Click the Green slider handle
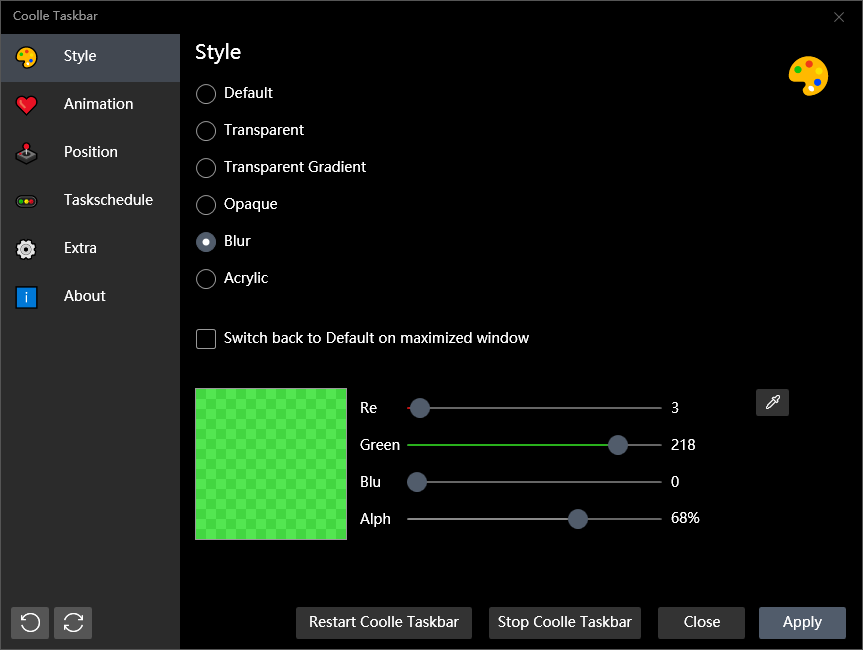 coord(618,445)
